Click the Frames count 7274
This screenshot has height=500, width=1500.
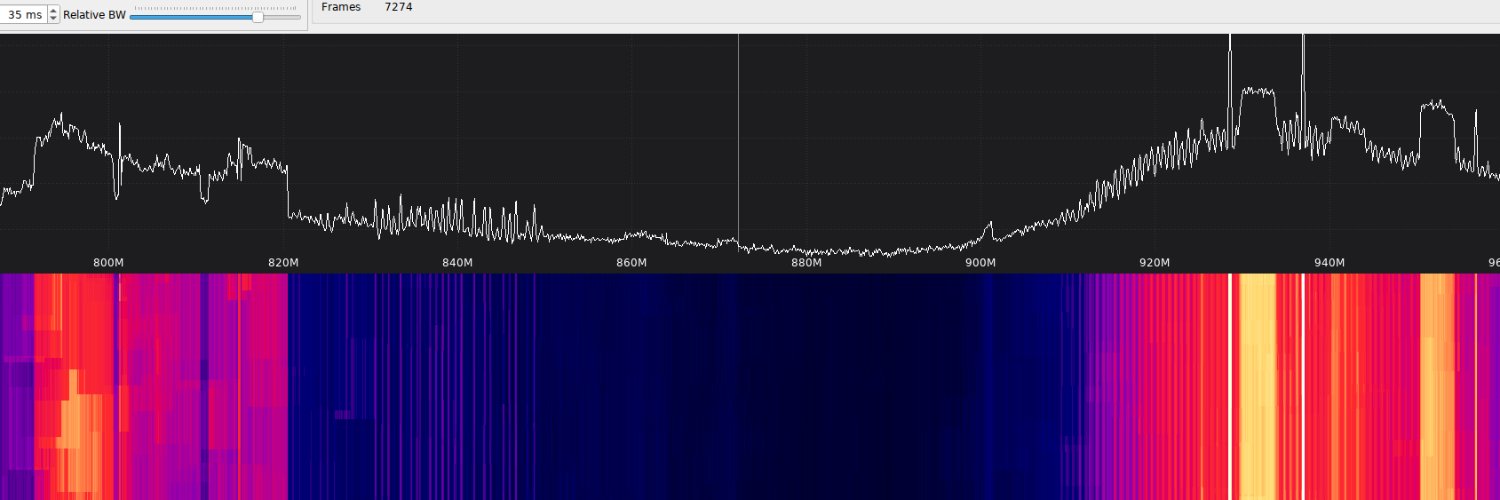[x=399, y=7]
